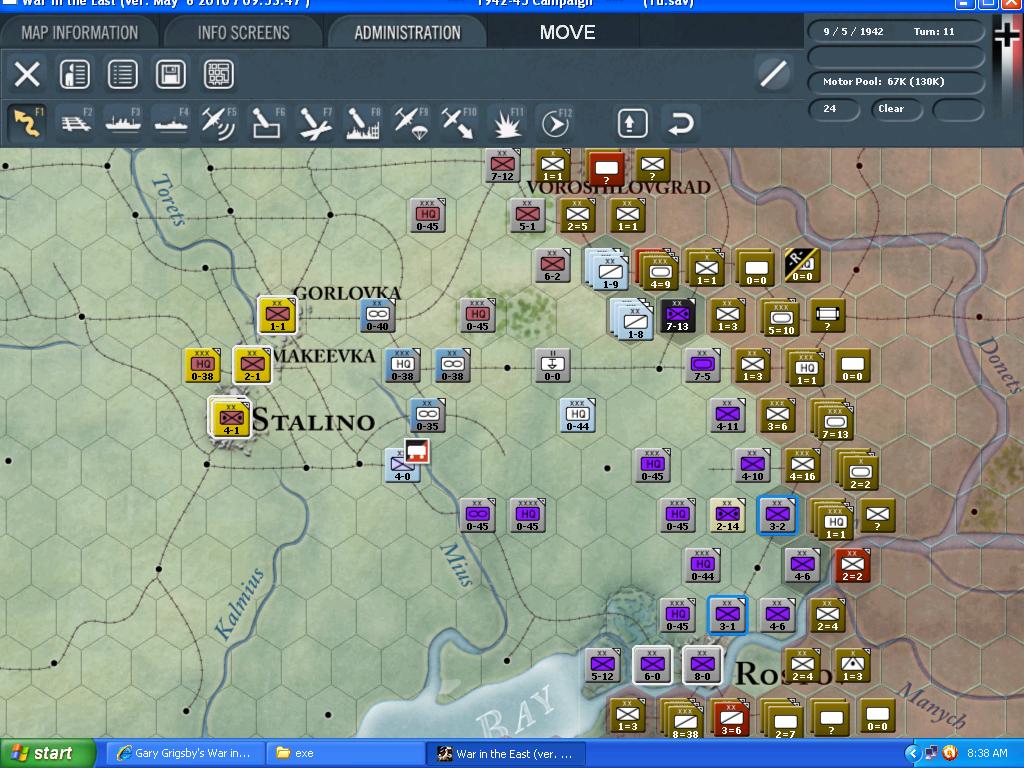Select the 5-1 red infantry counter

click(x=527, y=216)
